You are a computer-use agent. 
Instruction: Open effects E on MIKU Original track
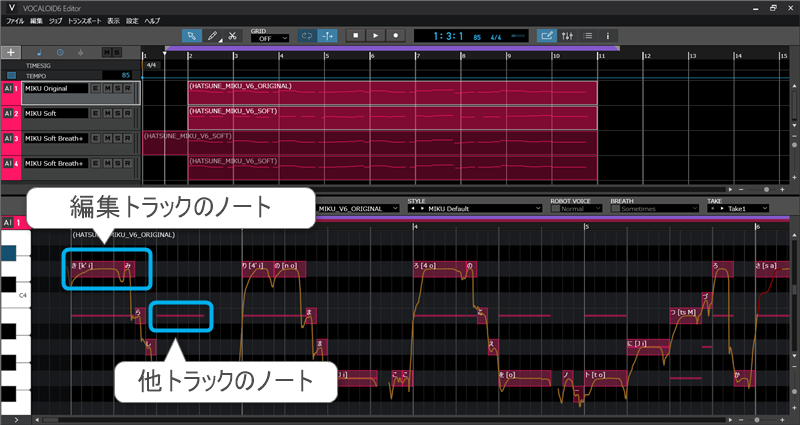(96, 88)
